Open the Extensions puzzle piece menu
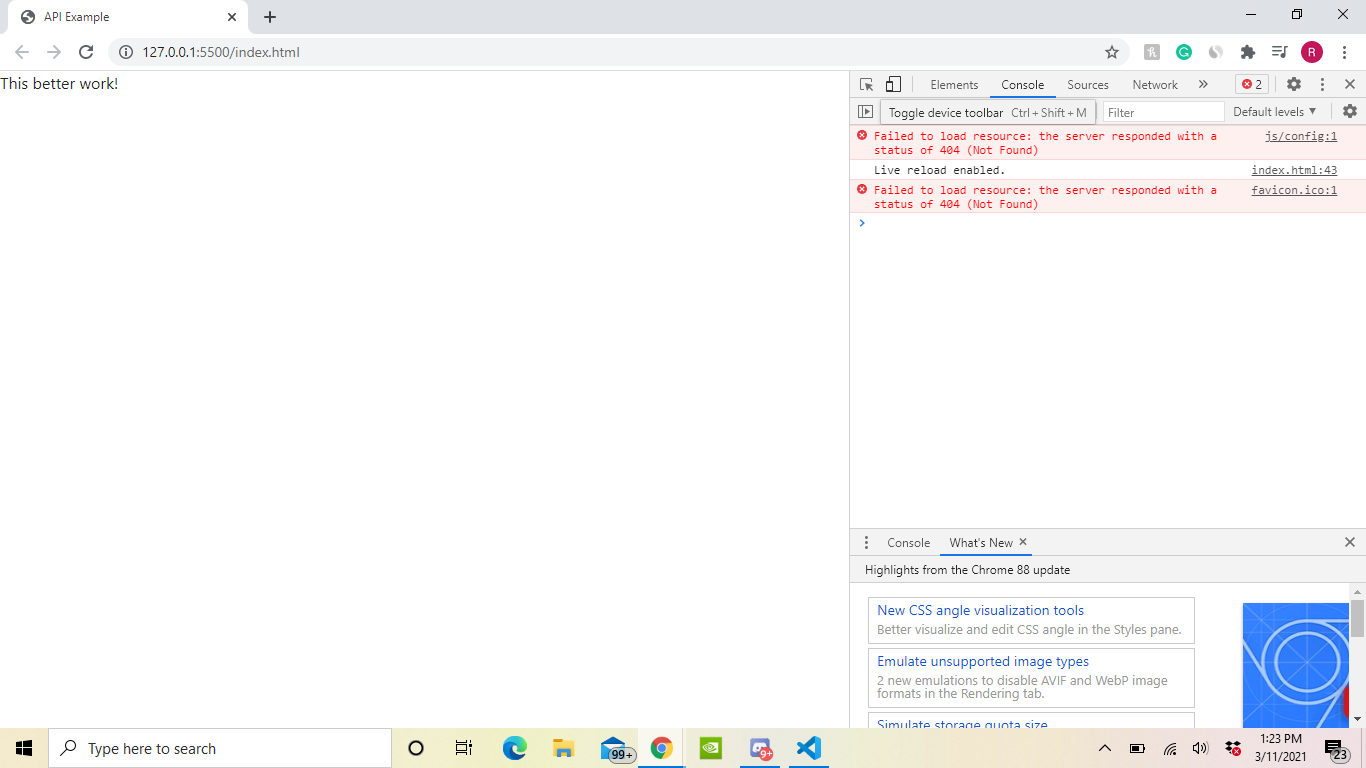The height and width of the screenshot is (768, 1366). coord(1248,52)
